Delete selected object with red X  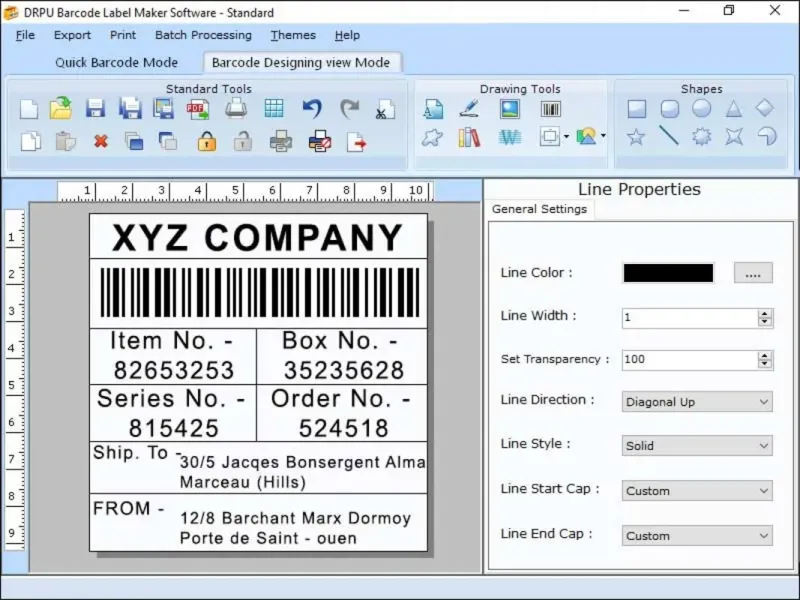(101, 141)
